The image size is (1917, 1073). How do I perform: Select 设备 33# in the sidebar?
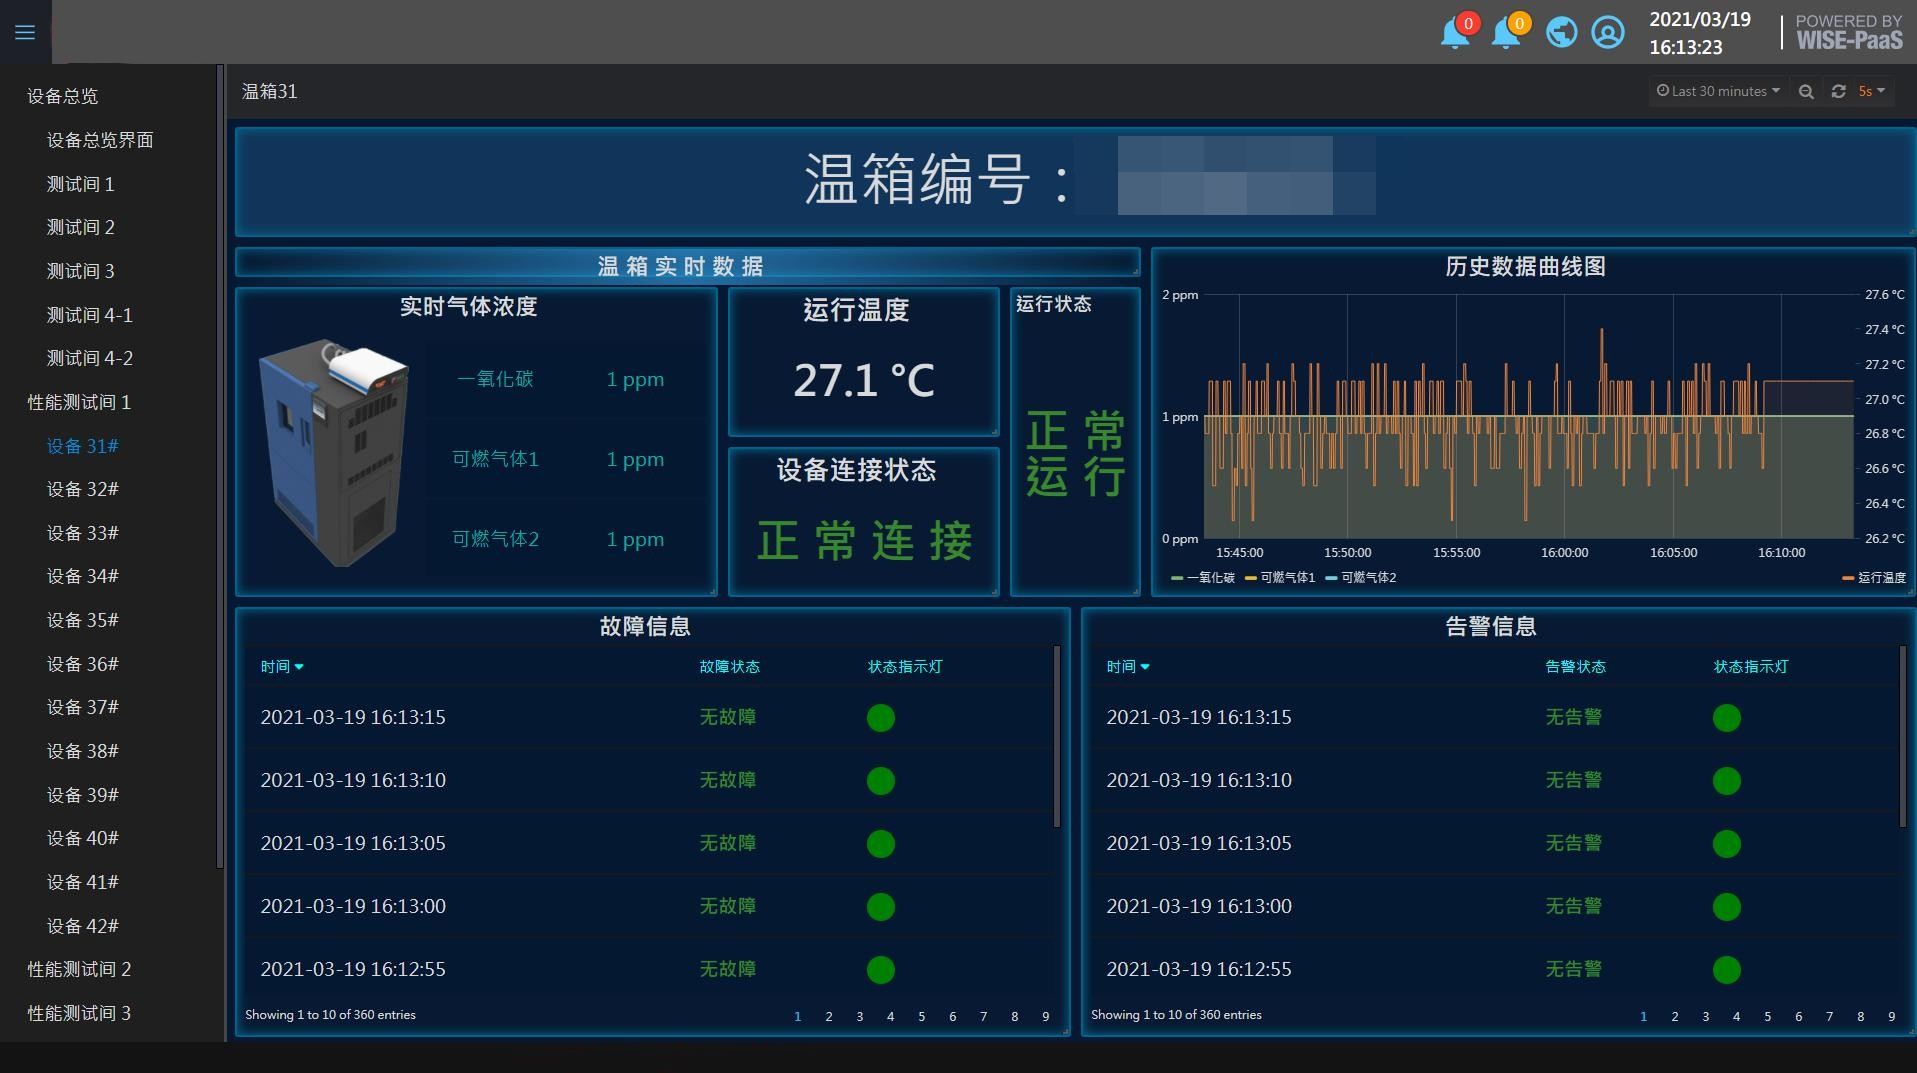click(82, 533)
